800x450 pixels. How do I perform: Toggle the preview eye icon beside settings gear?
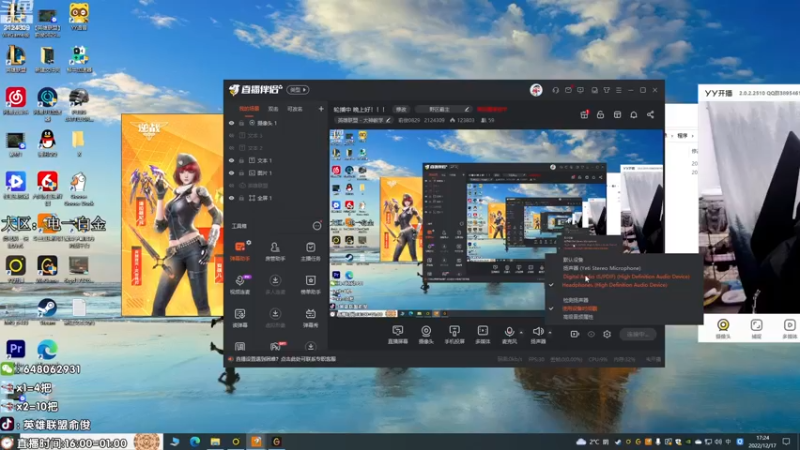tap(591, 334)
